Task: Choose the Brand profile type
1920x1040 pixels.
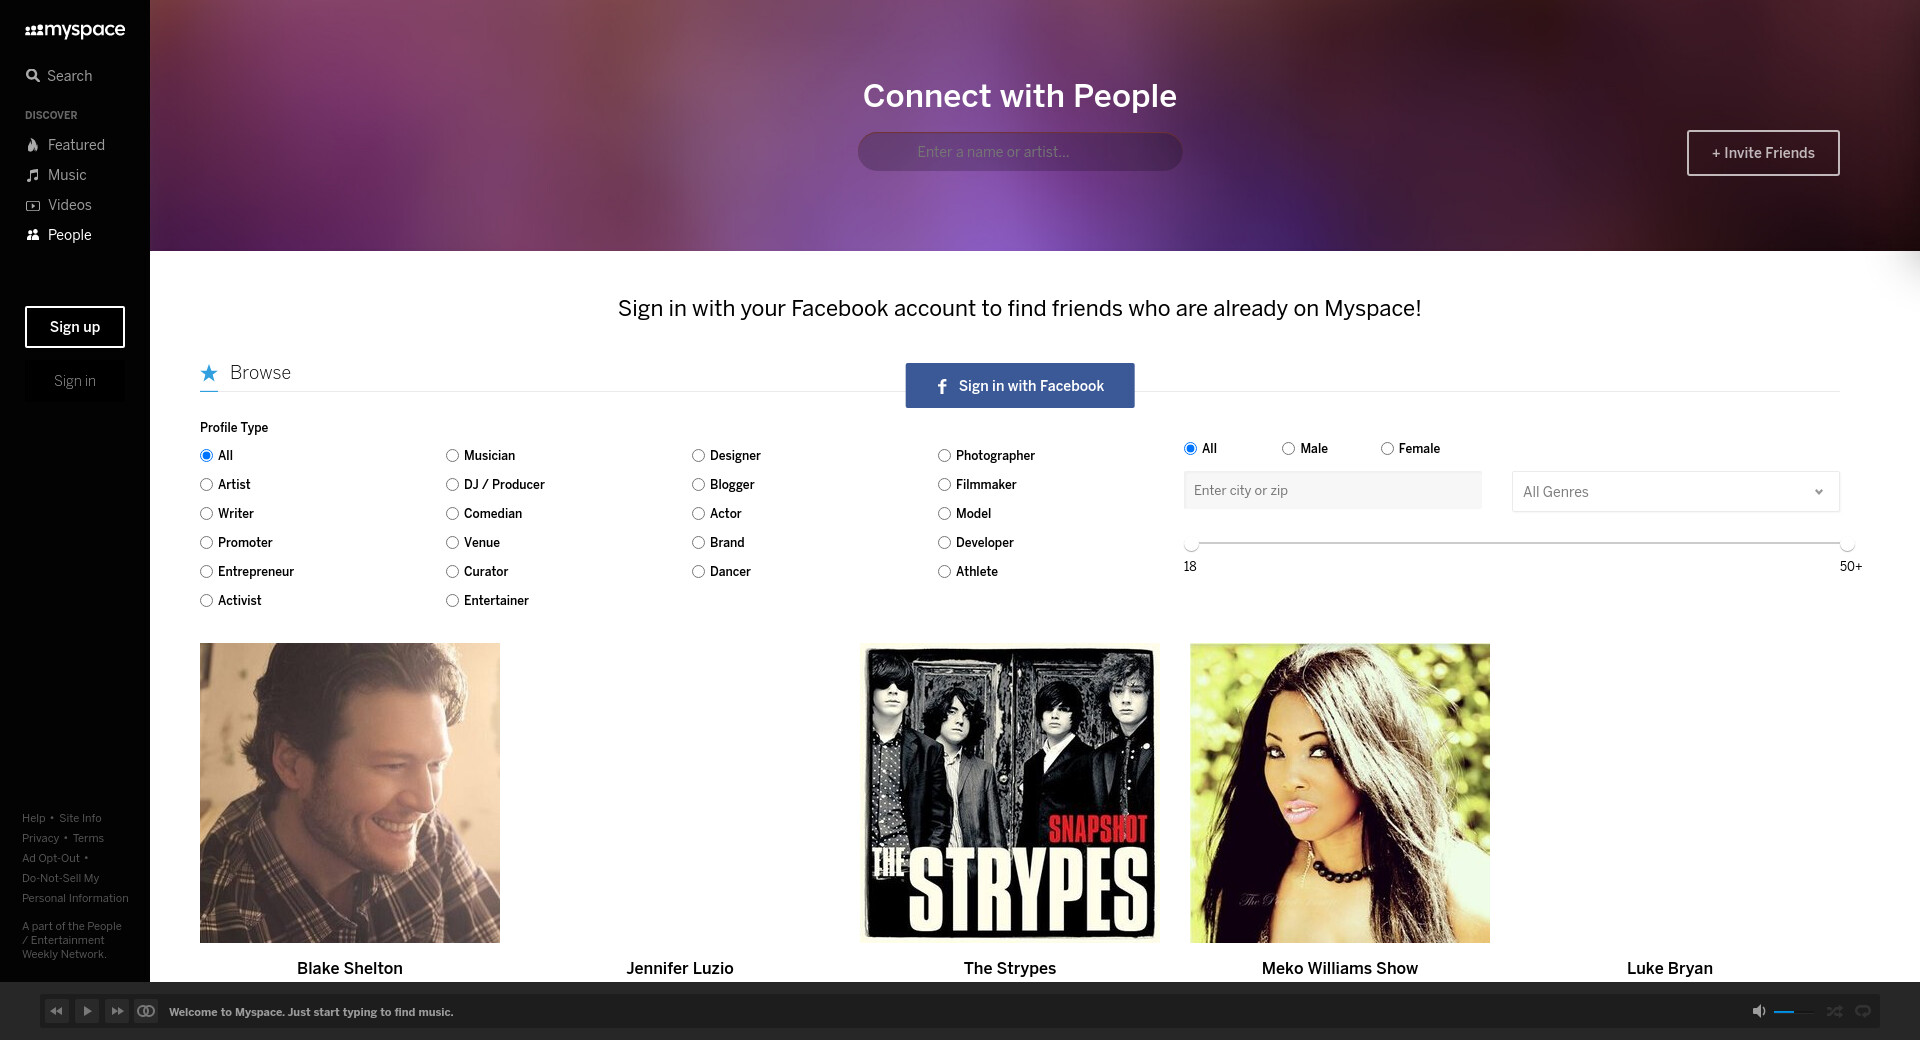Action: click(x=698, y=543)
